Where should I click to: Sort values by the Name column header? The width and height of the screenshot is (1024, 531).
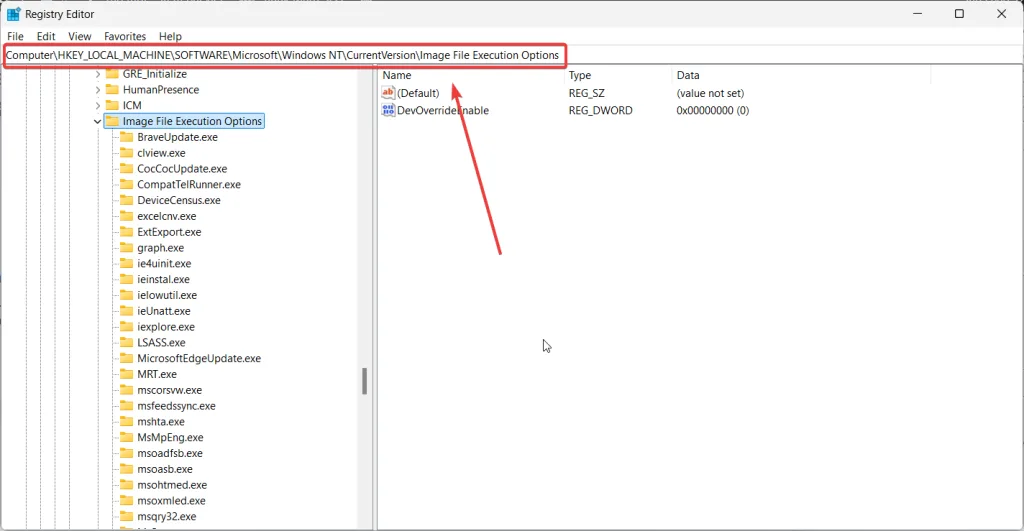[x=472, y=75]
